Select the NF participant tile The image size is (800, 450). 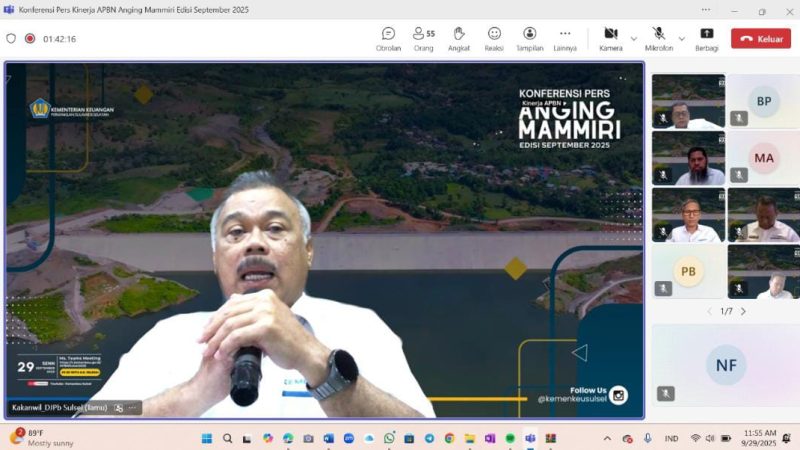[x=725, y=365]
